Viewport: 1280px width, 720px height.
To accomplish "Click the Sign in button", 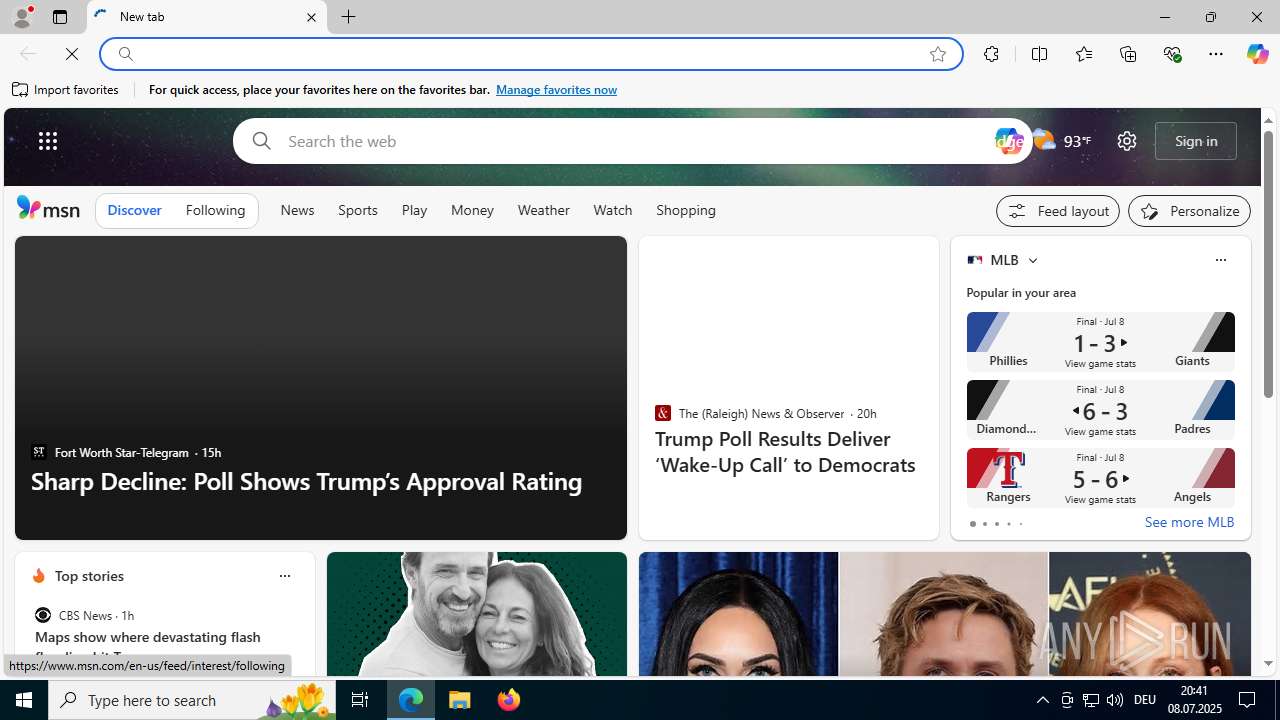I will coord(1196,141).
